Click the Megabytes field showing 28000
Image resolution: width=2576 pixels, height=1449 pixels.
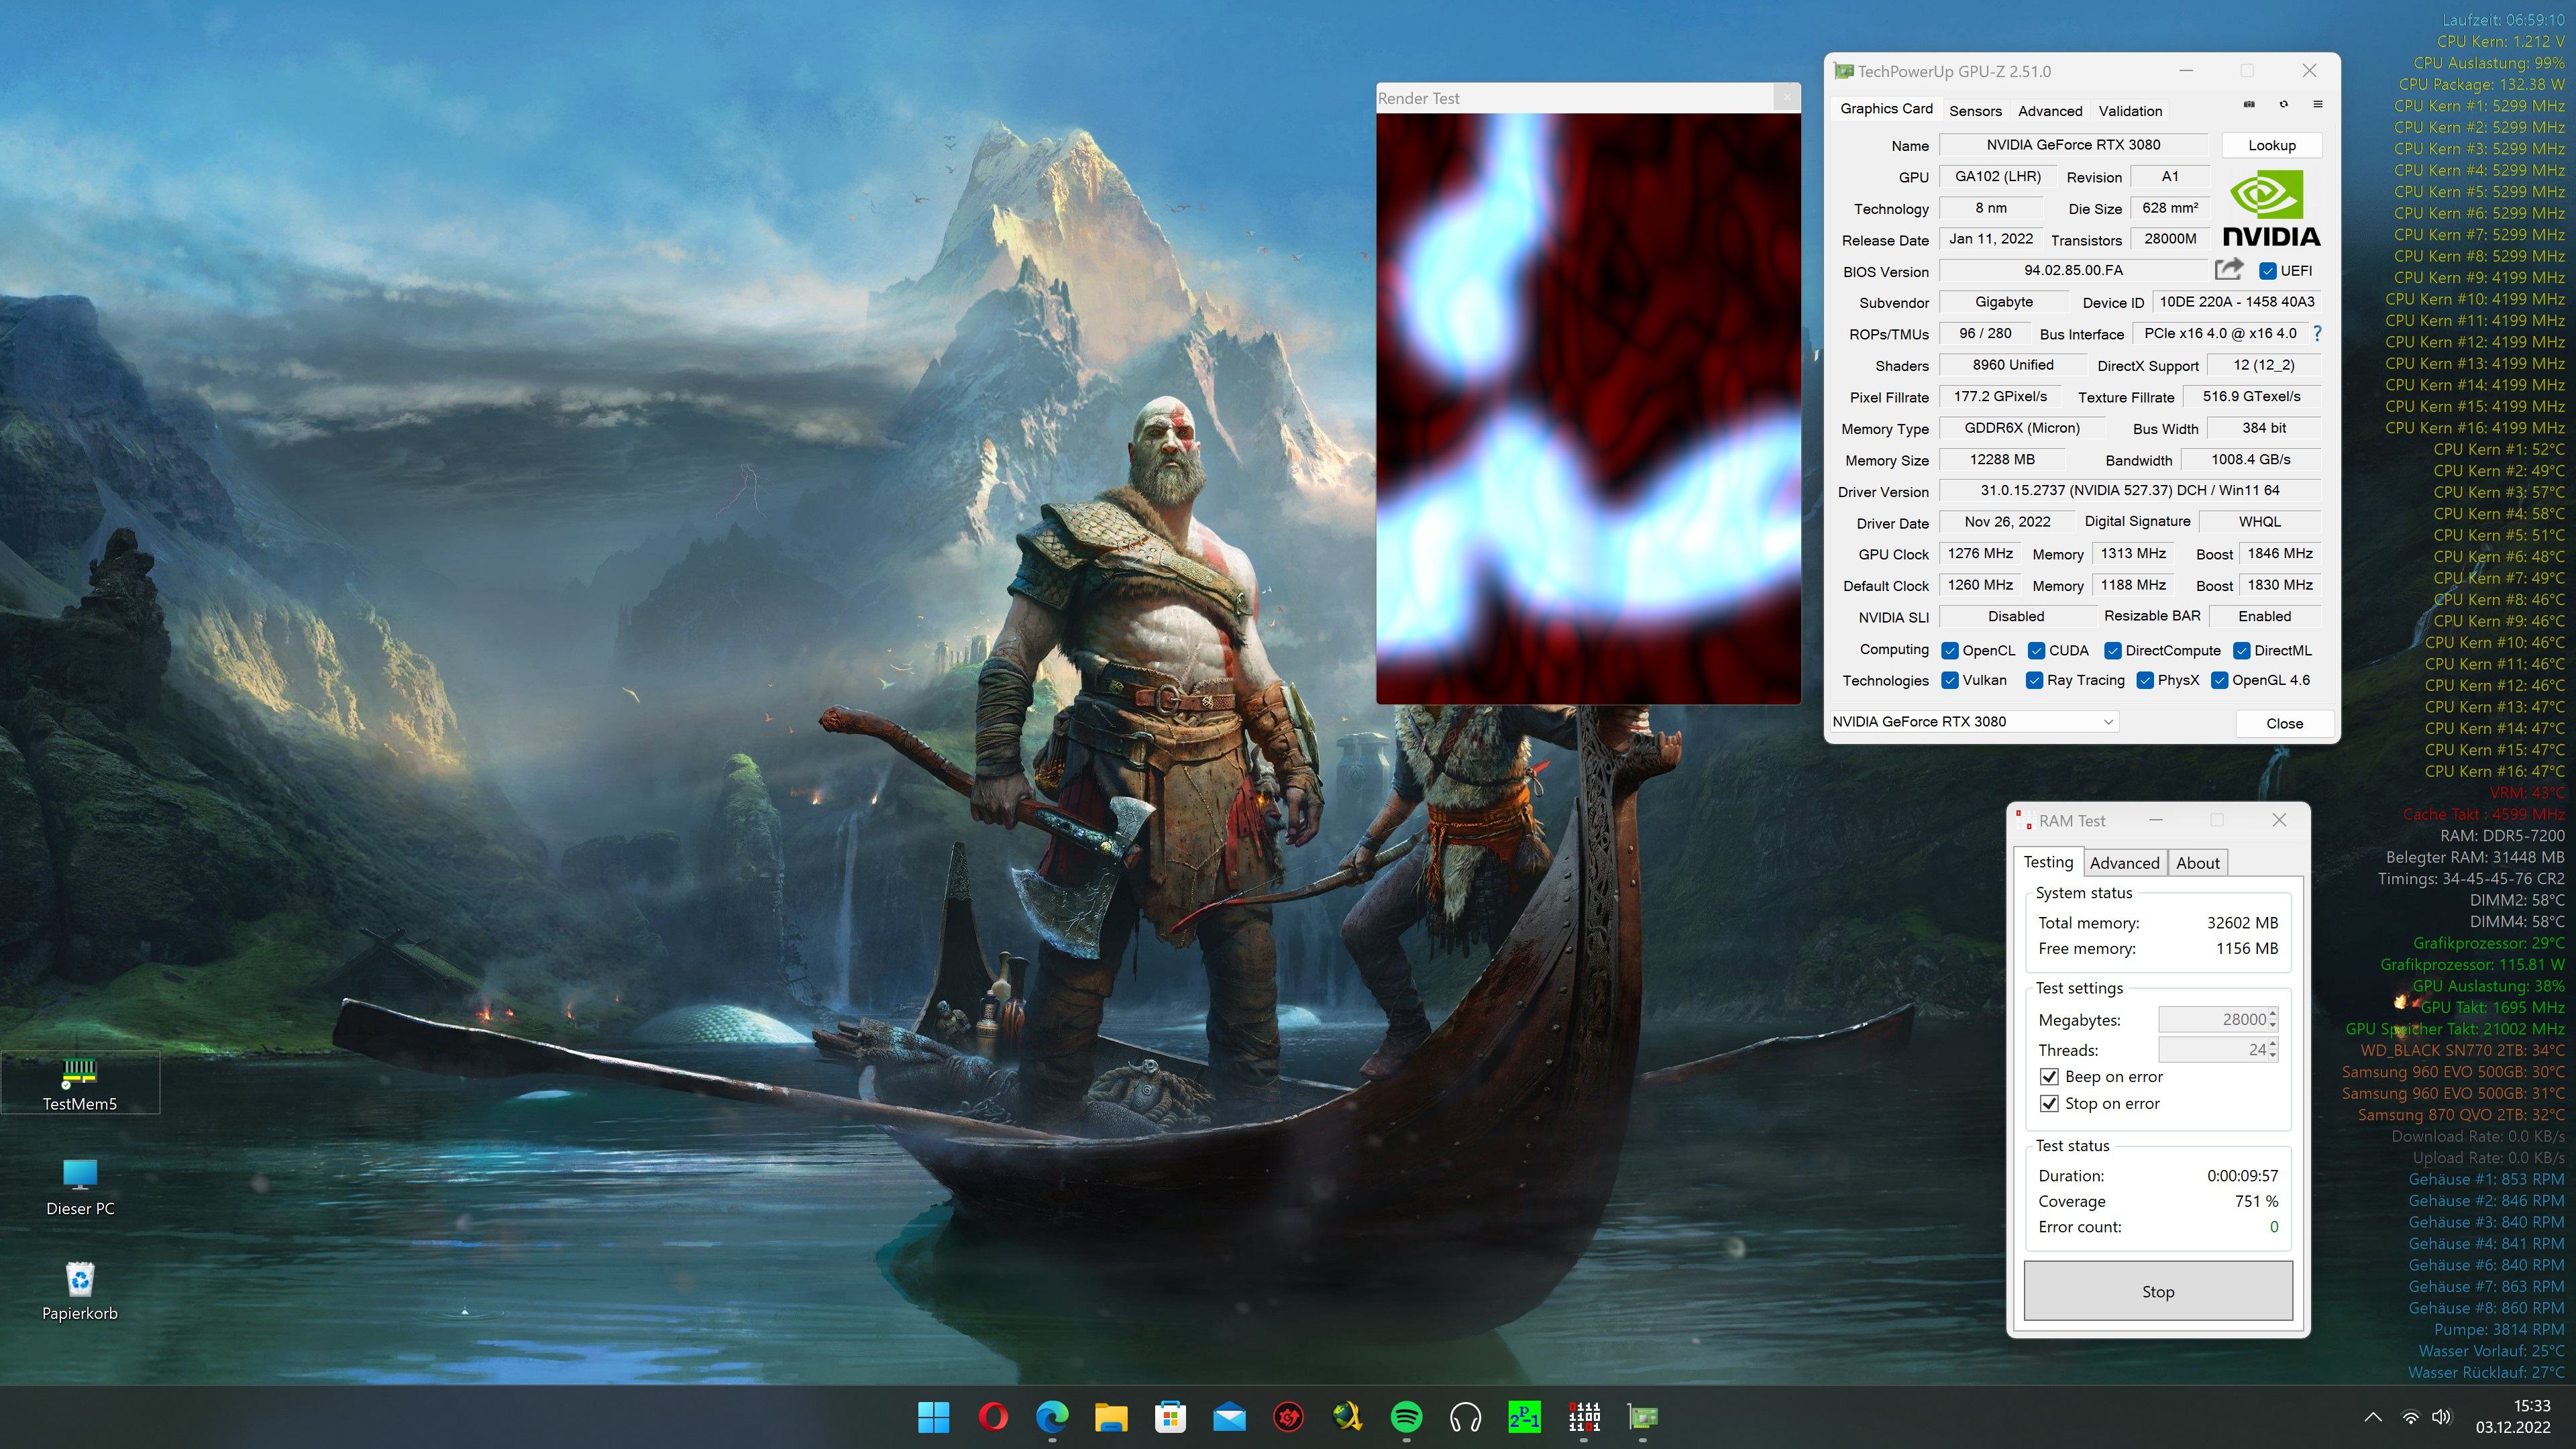click(x=2212, y=1019)
